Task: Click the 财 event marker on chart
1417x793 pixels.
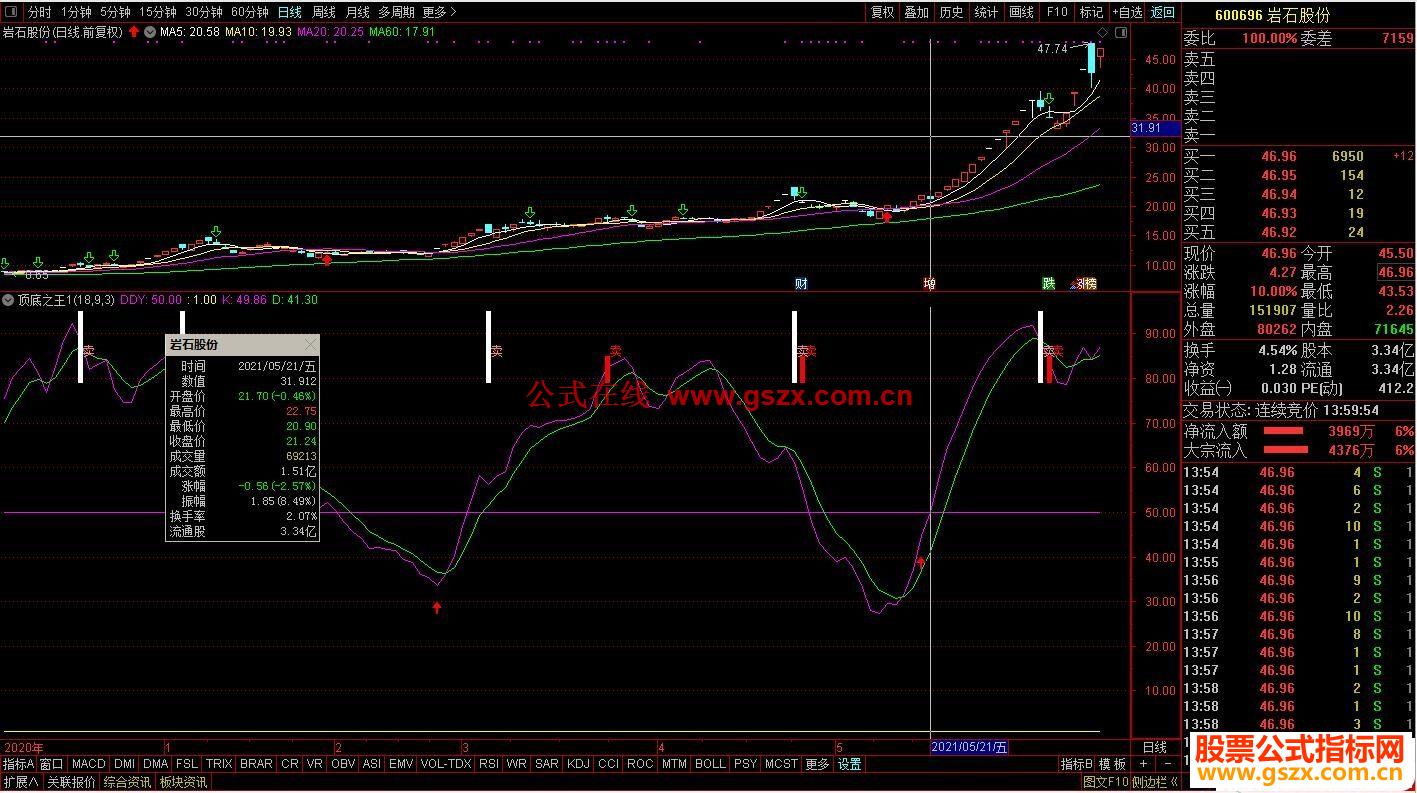Action: [801, 283]
